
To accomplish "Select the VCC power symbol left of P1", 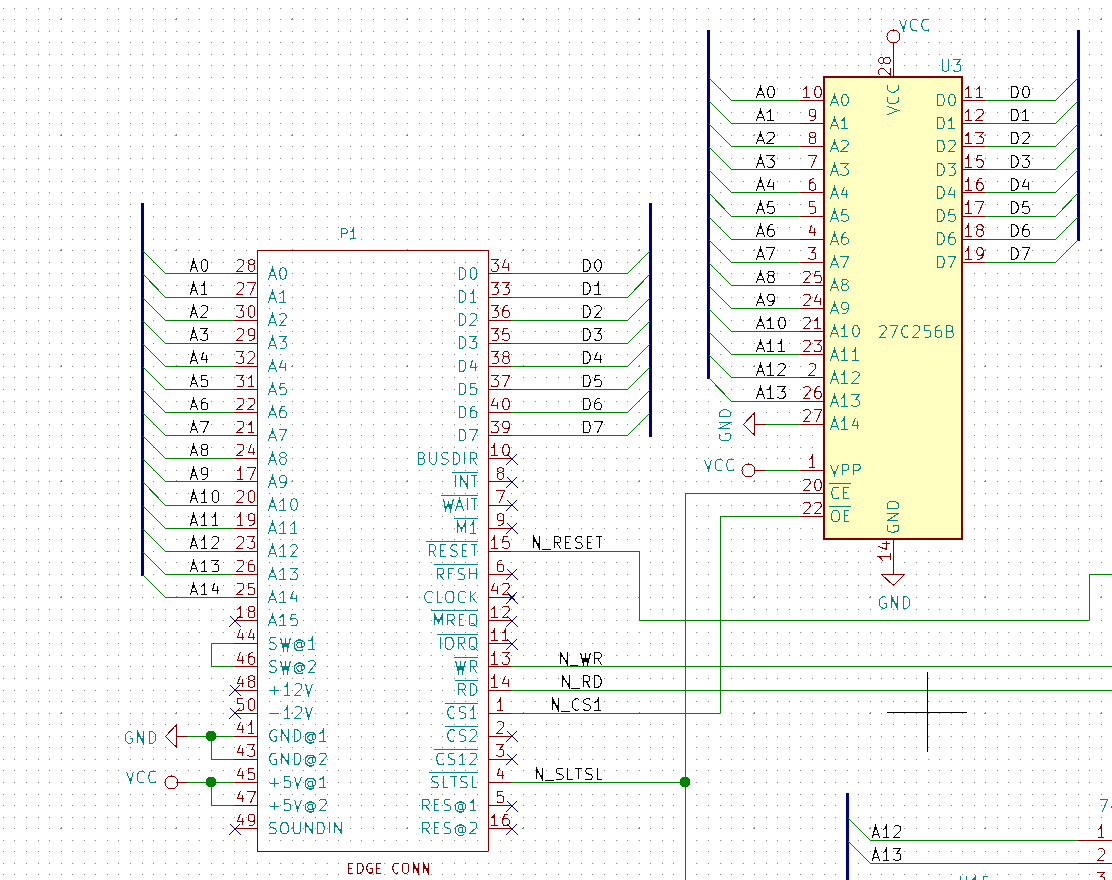I will tap(170, 782).
